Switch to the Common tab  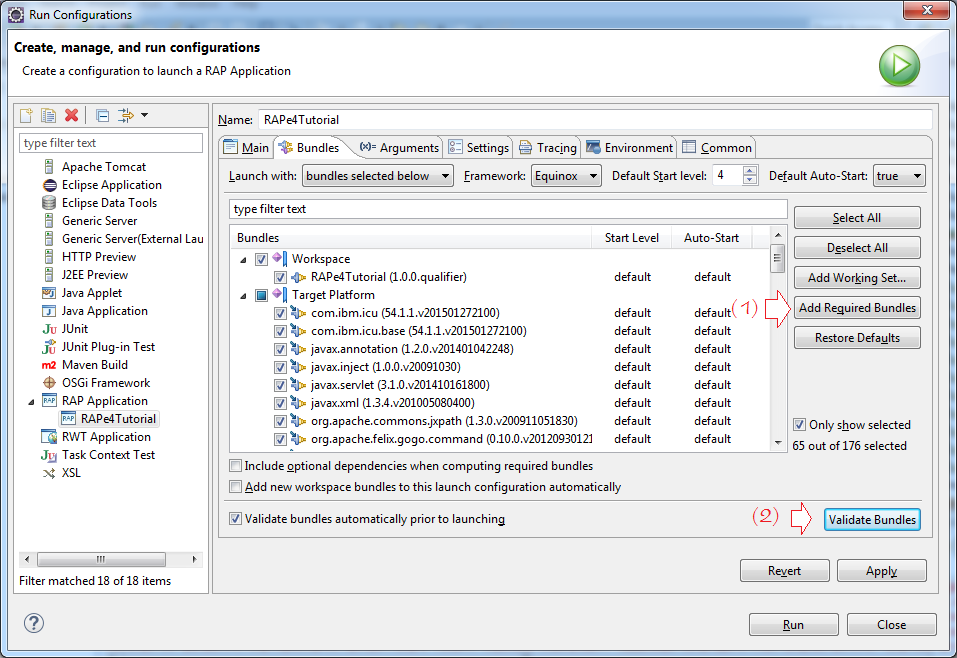pyautogui.click(x=717, y=147)
